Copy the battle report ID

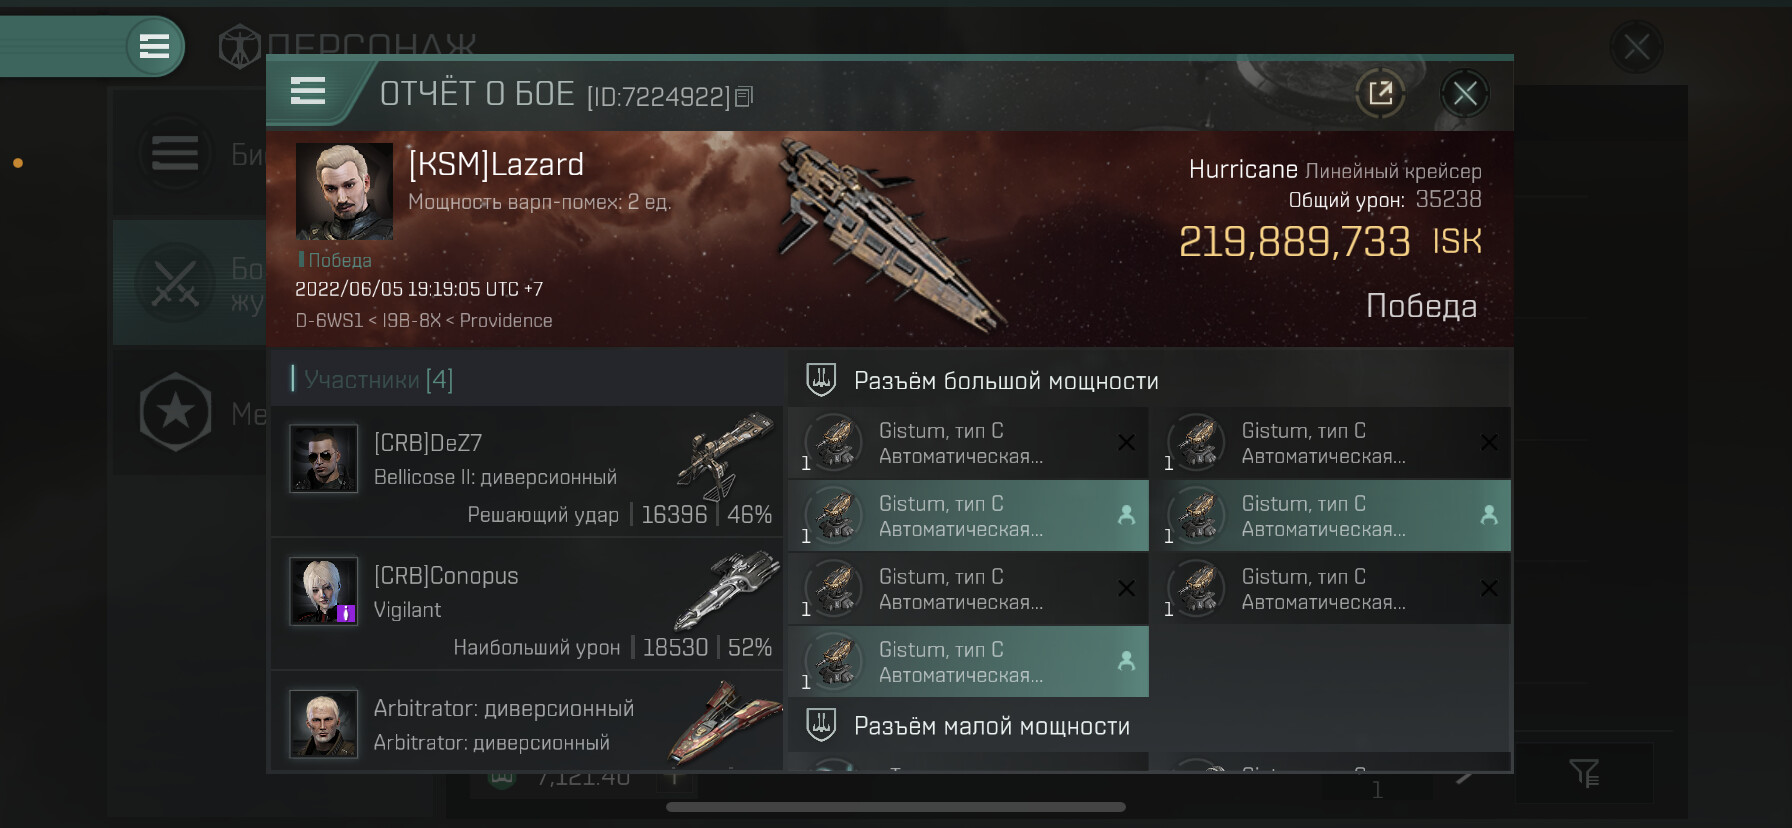(743, 96)
